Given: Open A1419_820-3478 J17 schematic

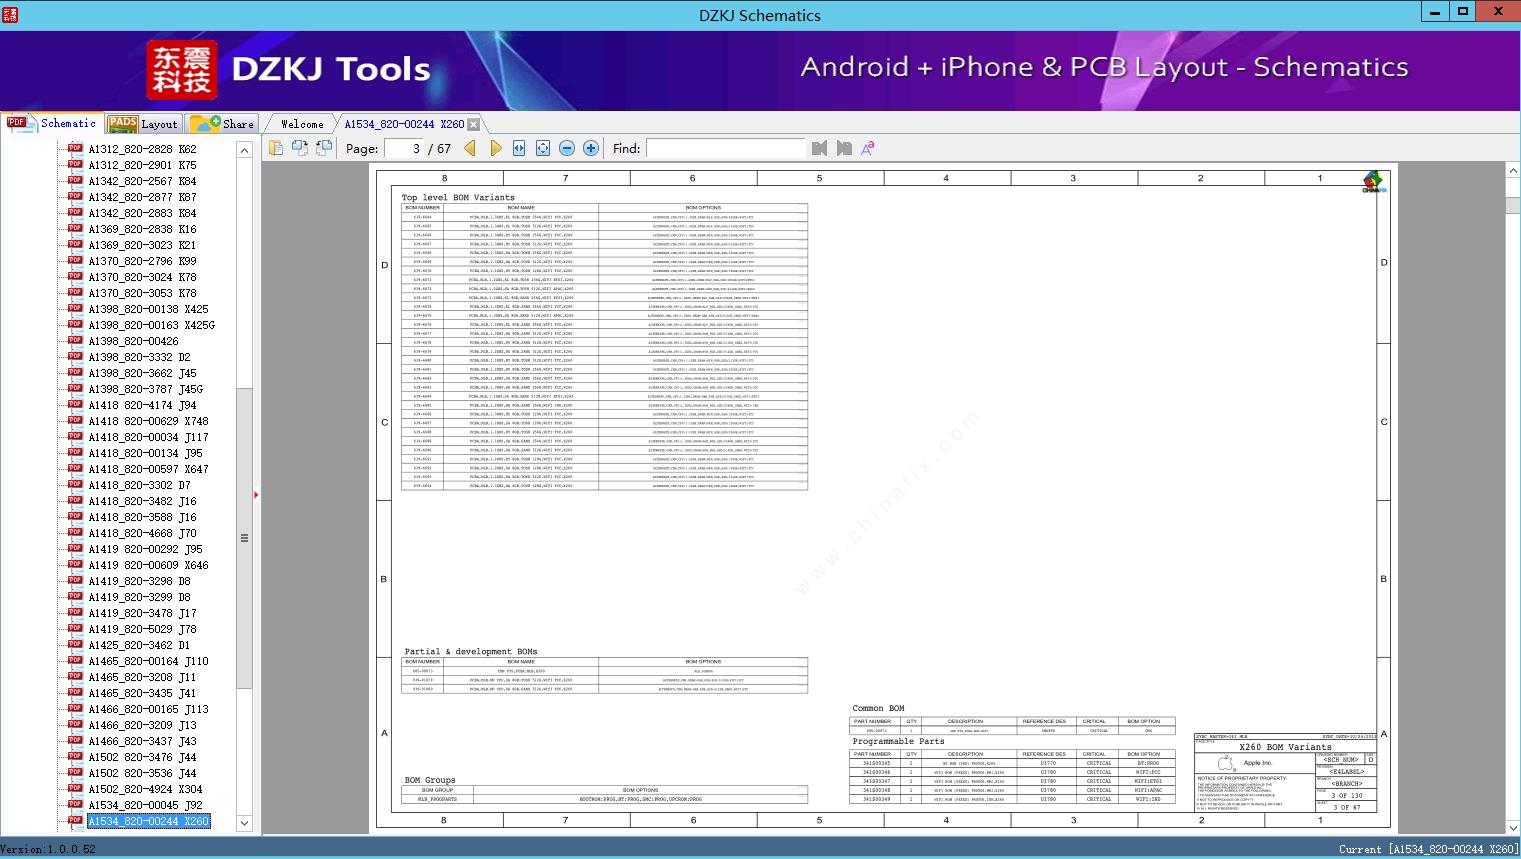Looking at the screenshot, I should (x=142, y=613).
